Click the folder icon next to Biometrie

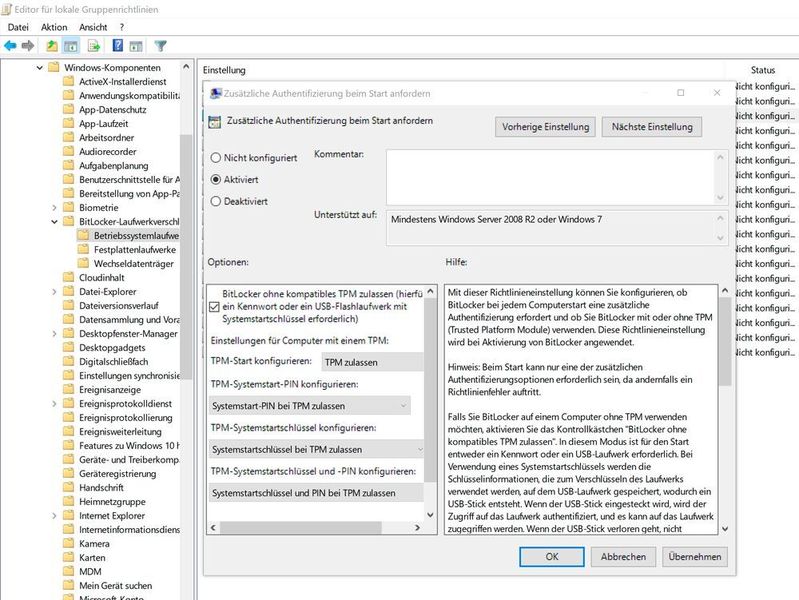click(x=69, y=207)
